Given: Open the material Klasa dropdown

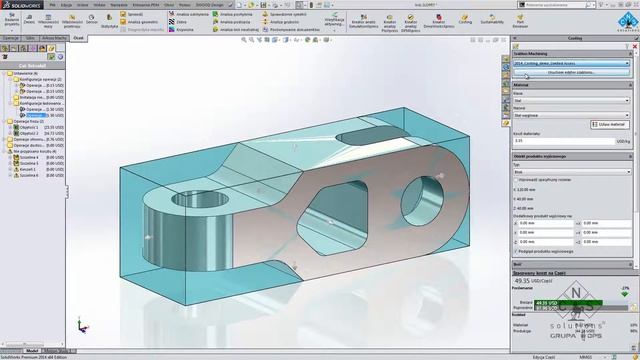Looking at the screenshot, I should click(x=571, y=100).
